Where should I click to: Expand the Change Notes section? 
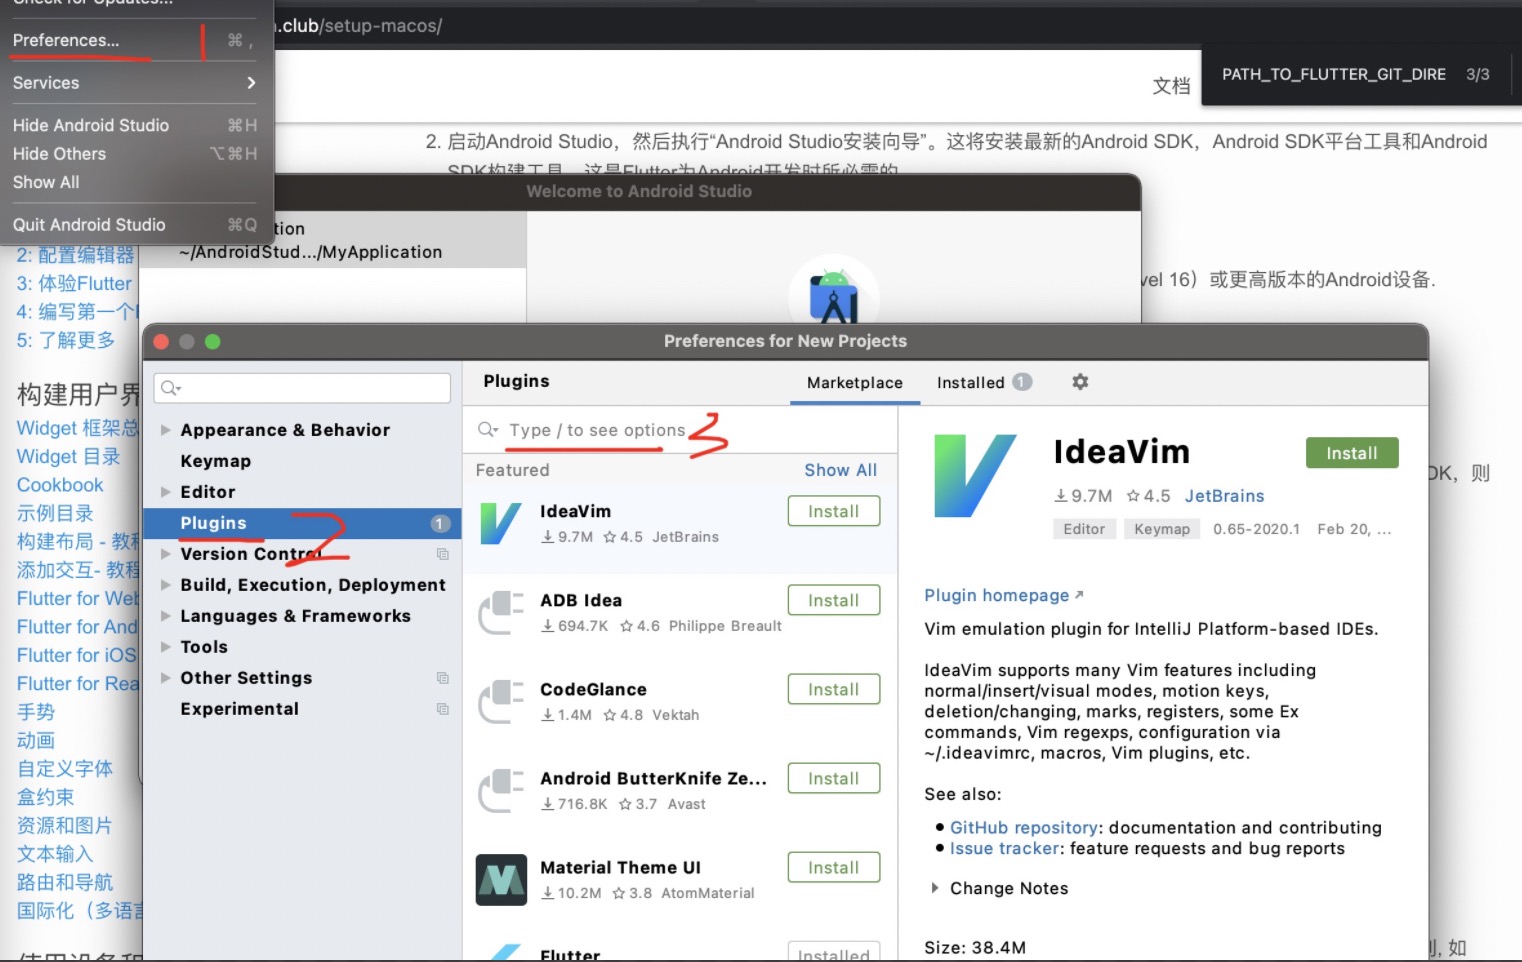click(x=934, y=888)
